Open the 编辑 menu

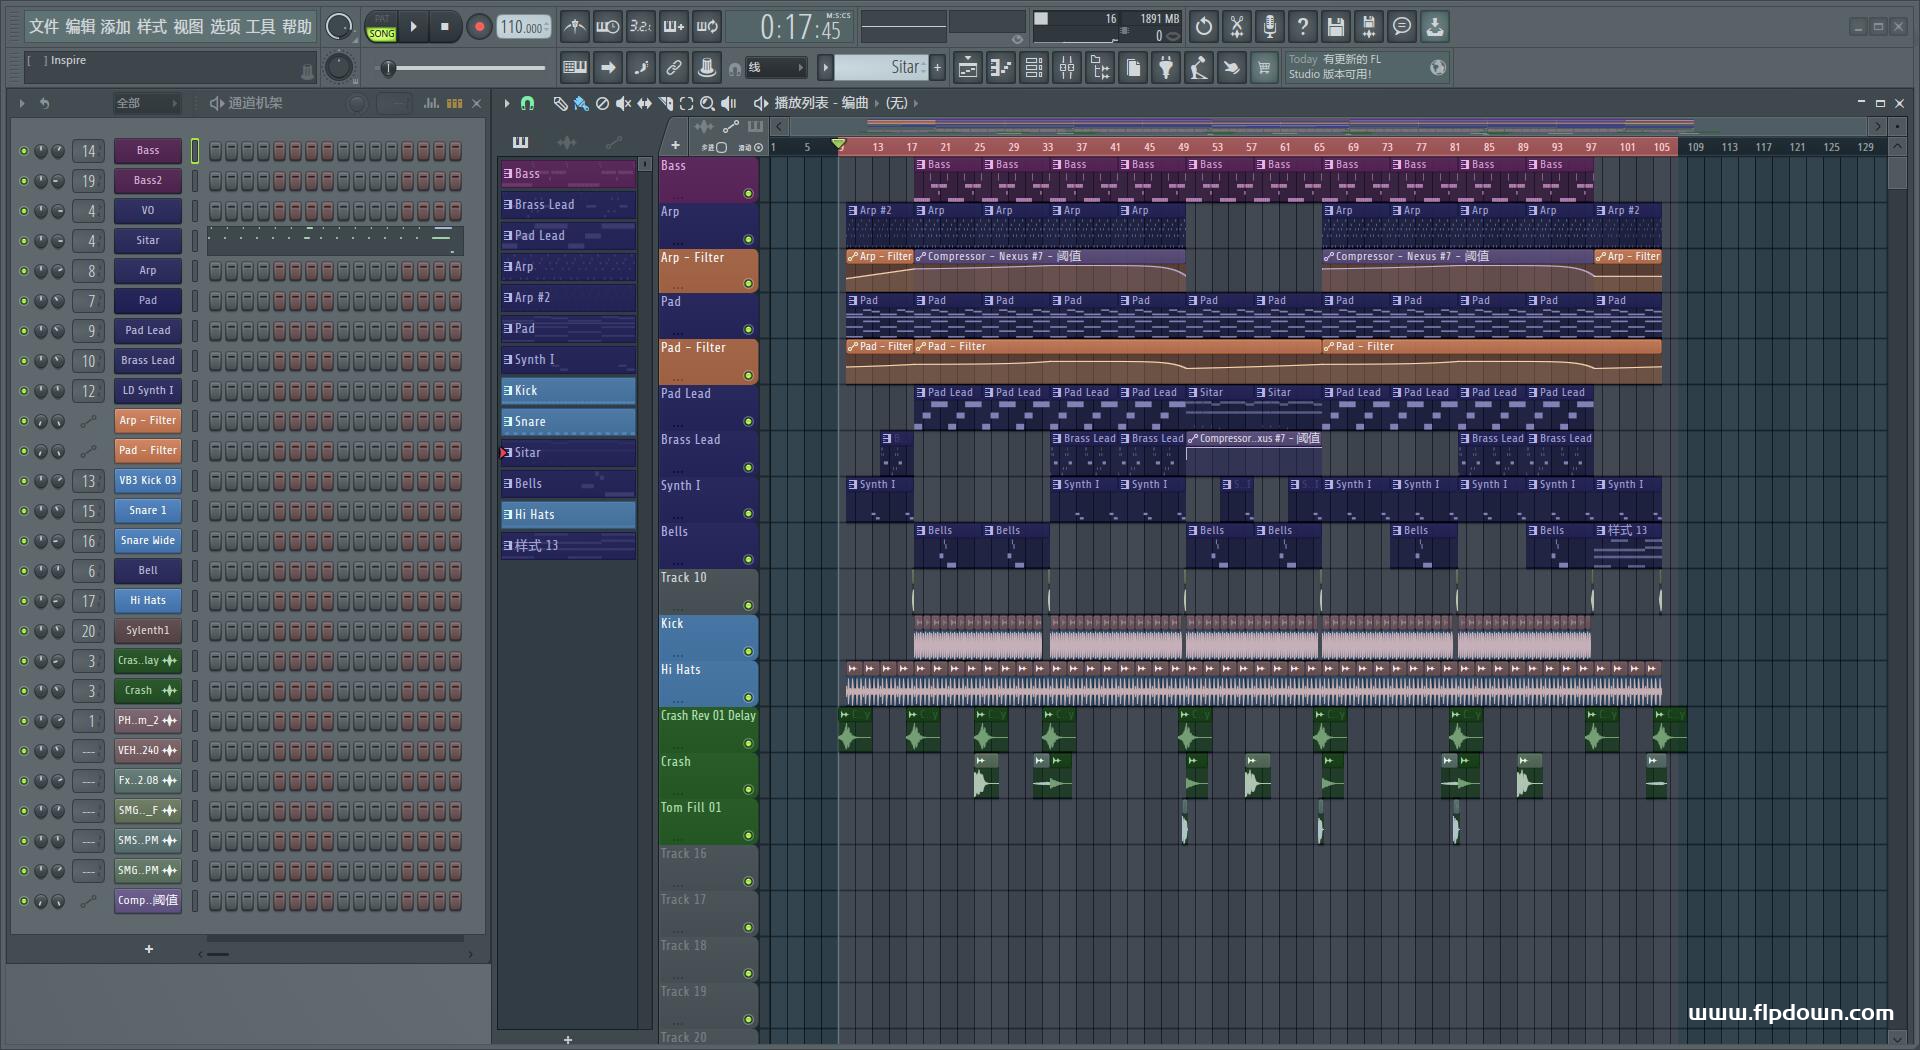coord(80,27)
